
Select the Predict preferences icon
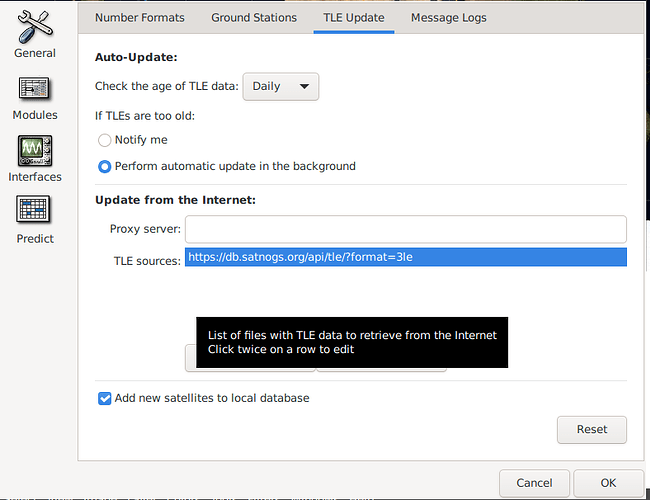33,209
